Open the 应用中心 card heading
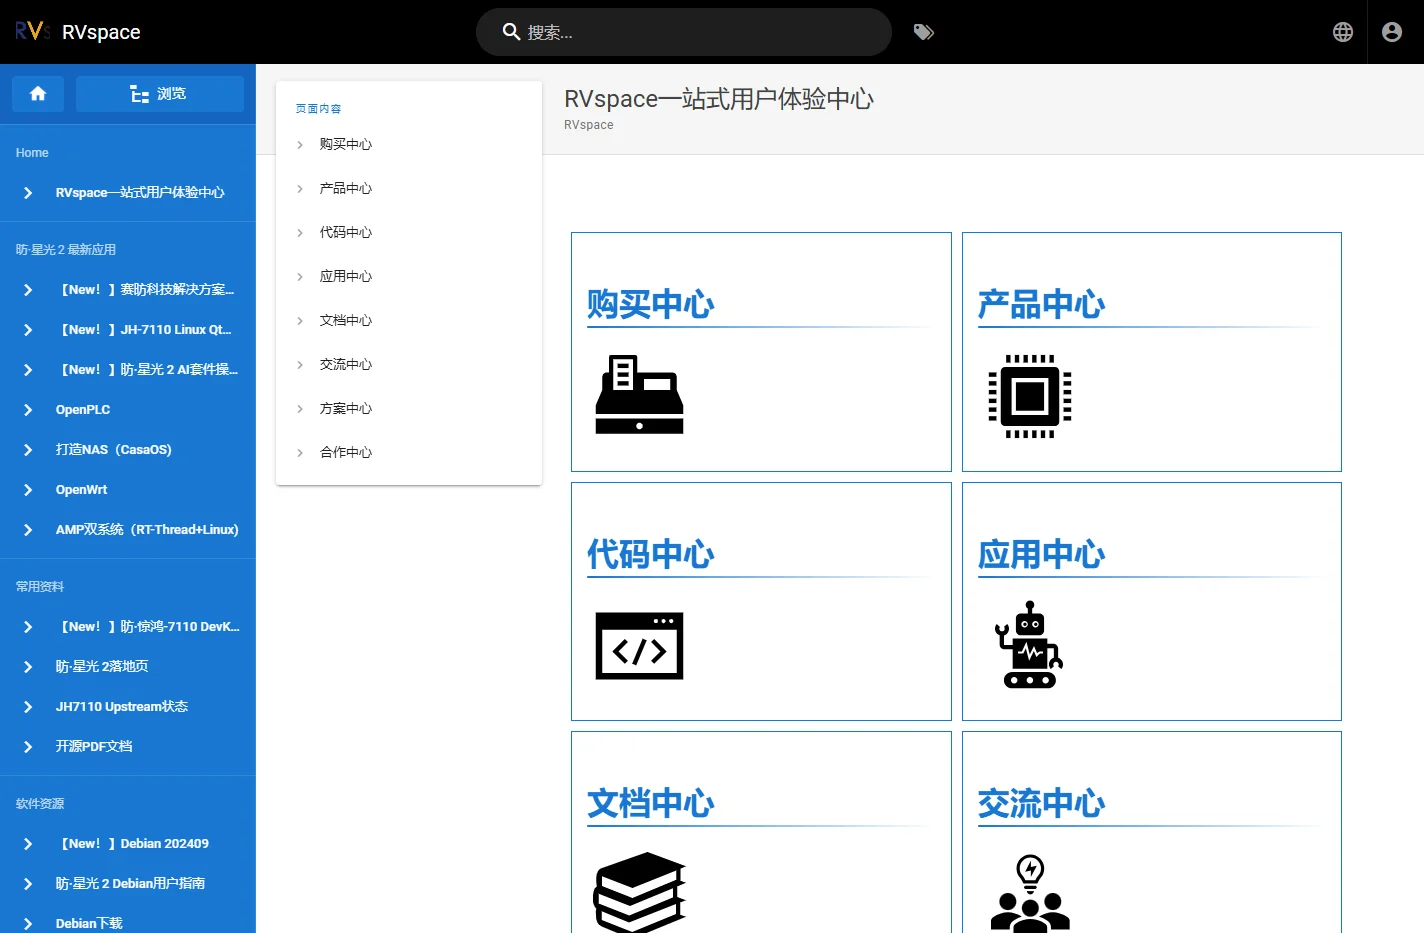This screenshot has height=933, width=1424. tap(1042, 554)
